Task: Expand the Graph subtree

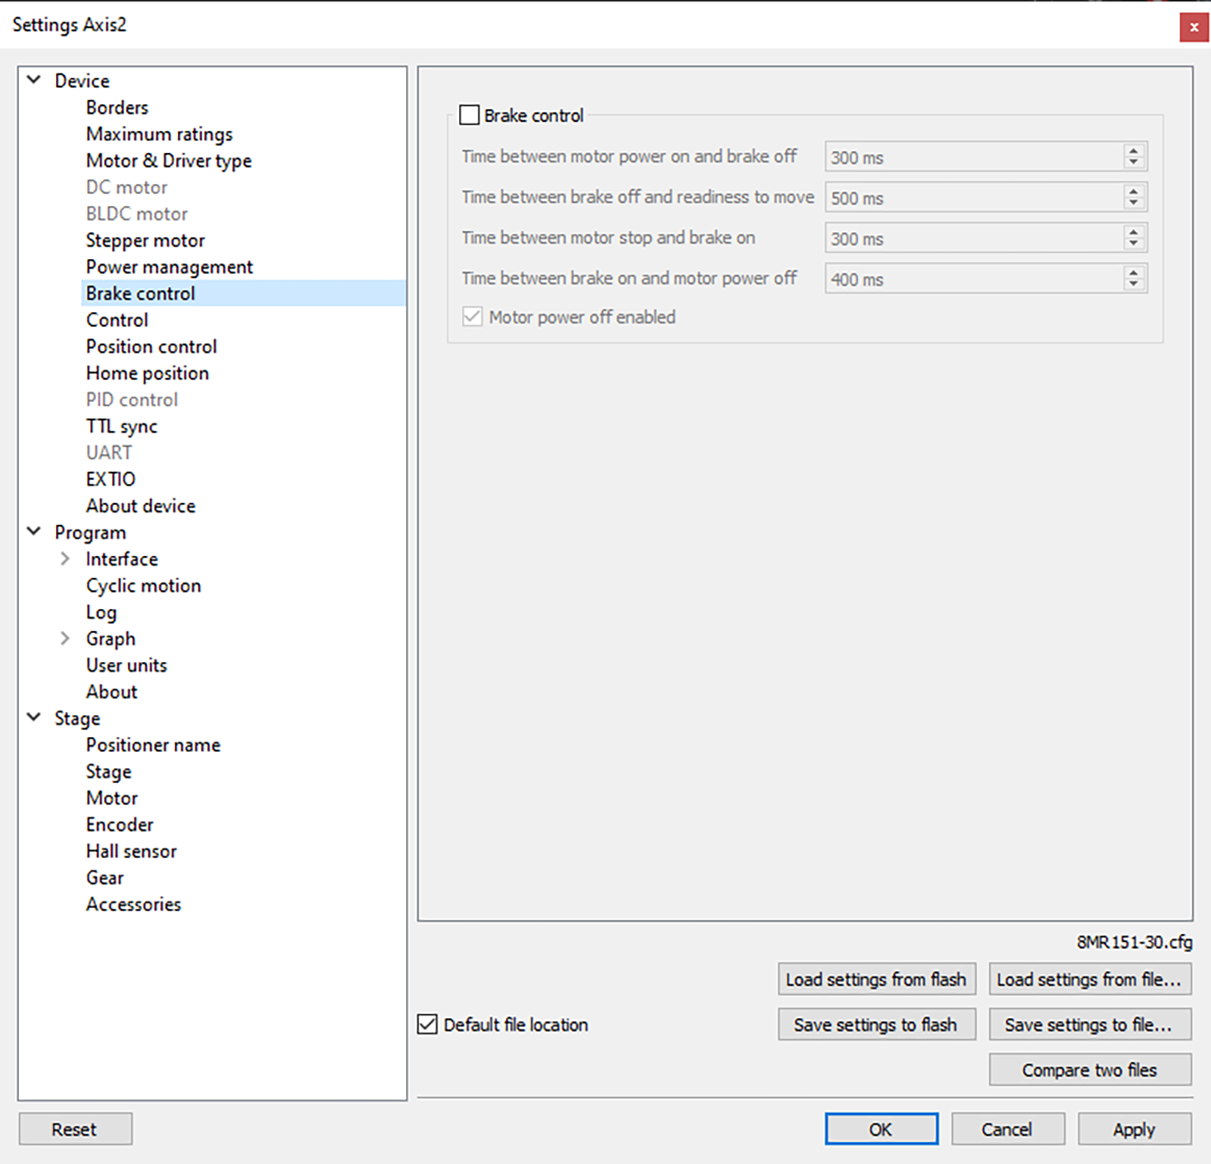Action: tap(63, 638)
